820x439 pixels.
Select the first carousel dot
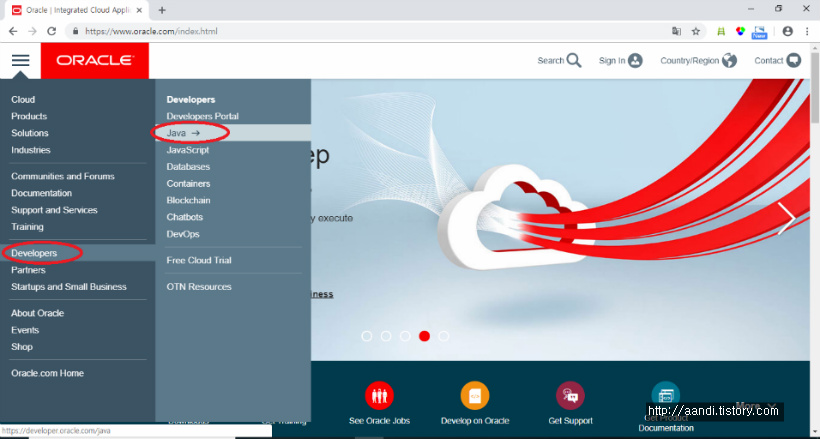click(x=367, y=336)
